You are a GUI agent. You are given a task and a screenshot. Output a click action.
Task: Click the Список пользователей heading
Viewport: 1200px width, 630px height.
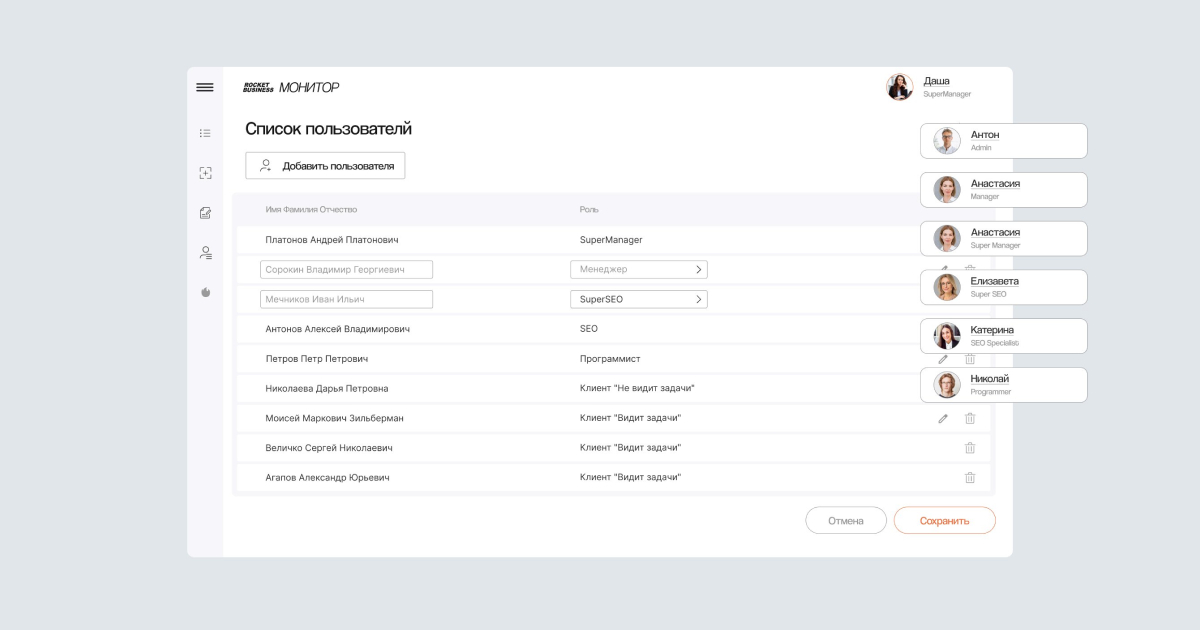coord(329,129)
